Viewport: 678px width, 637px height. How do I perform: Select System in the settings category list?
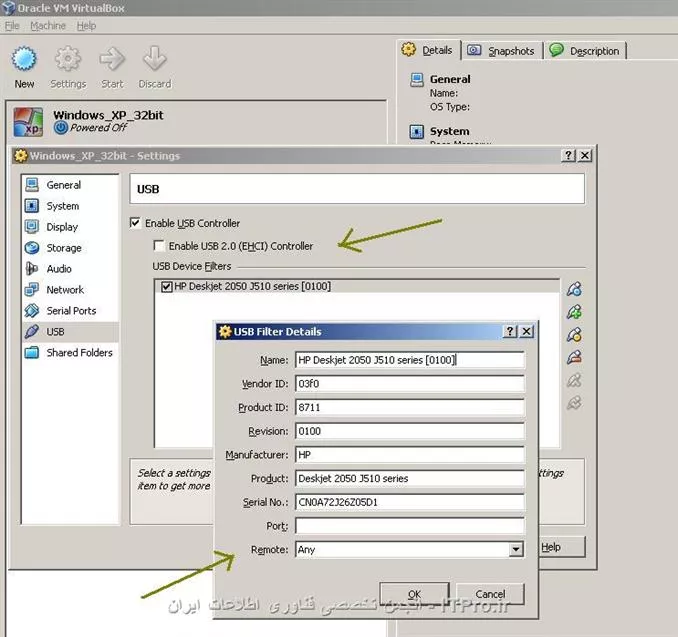(x=70, y=206)
